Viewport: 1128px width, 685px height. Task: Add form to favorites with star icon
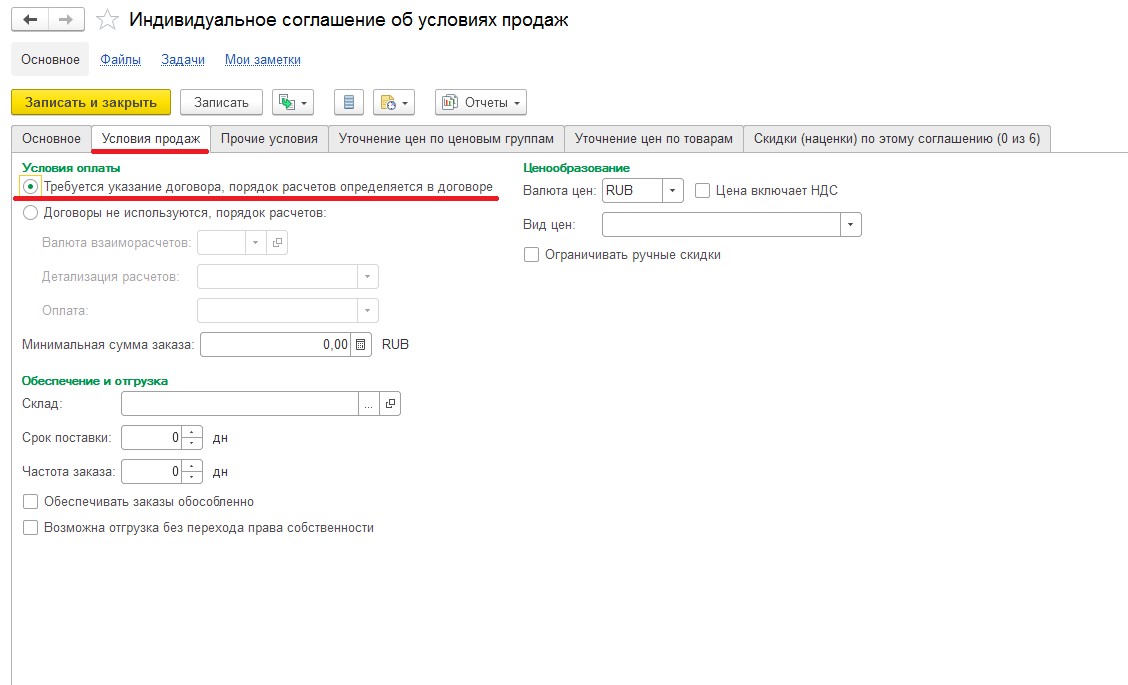click(x=108, y=20)
